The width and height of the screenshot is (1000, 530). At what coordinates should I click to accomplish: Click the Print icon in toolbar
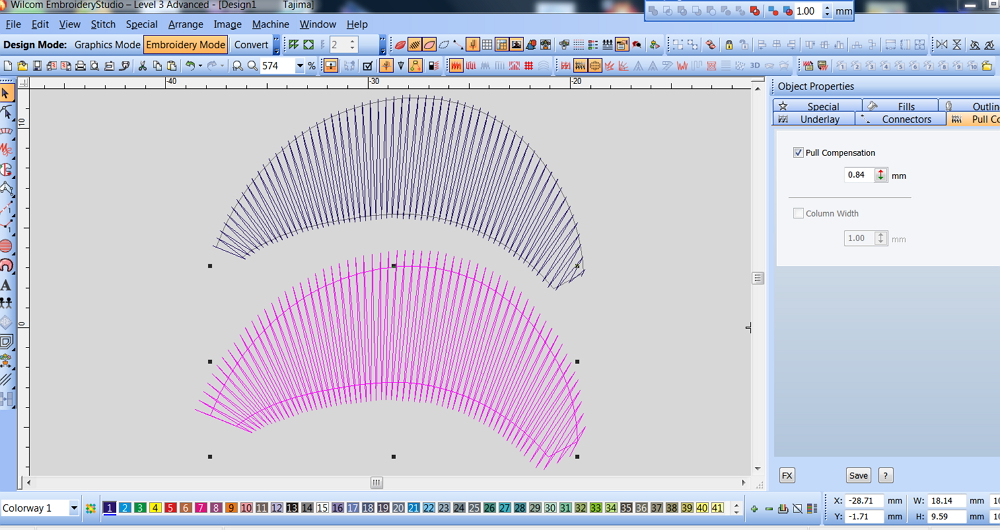click(80, 66)
